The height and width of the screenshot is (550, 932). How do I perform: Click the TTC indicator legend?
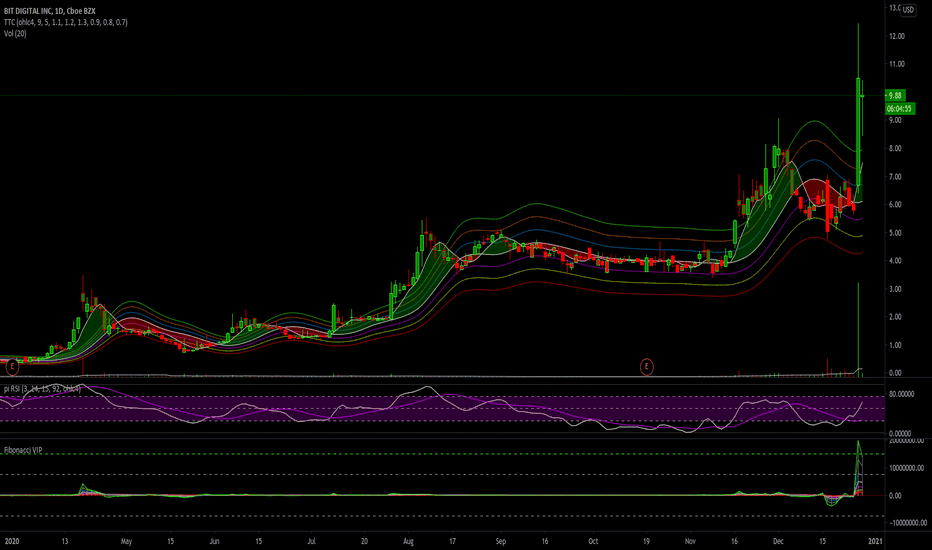tap(65, 22)
